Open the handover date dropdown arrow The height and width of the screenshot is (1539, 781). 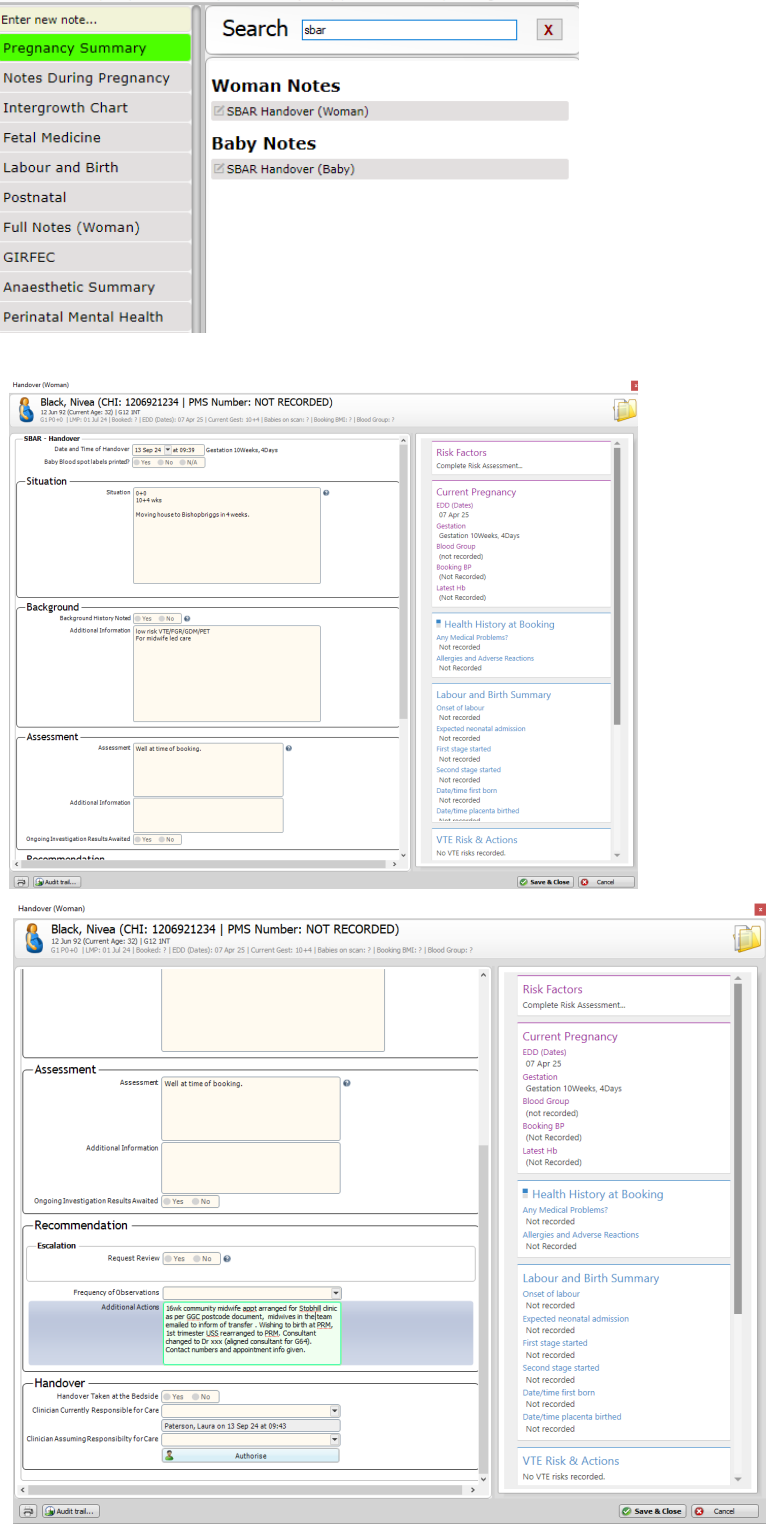[x=168, y=450]
